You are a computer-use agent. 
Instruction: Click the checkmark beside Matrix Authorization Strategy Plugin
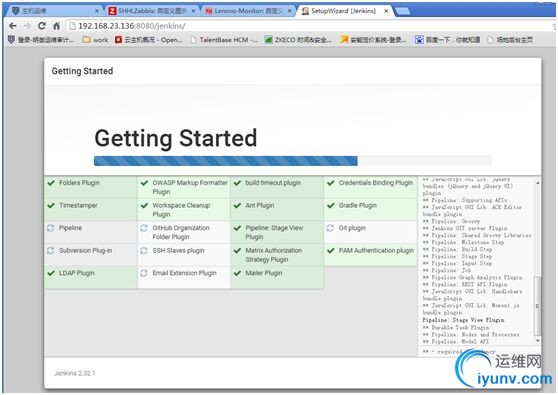pos(237,251)
